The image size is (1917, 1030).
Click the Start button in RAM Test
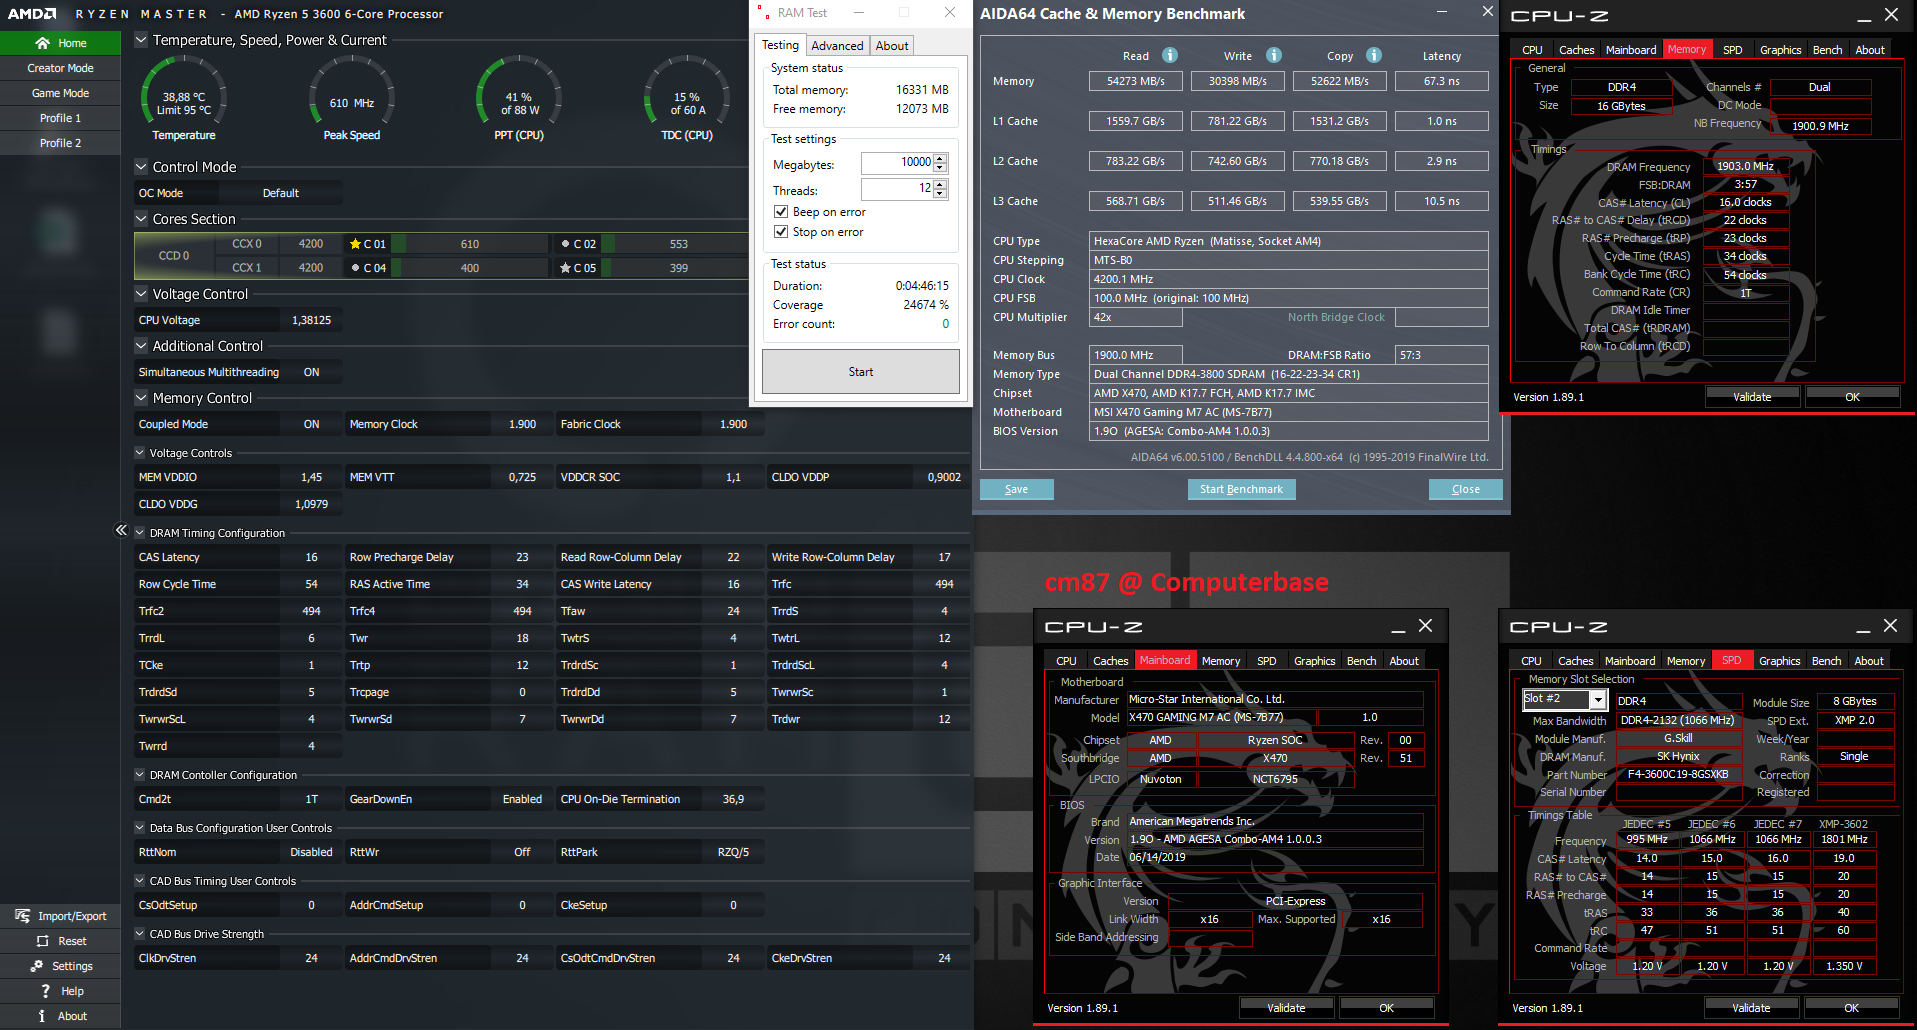pos(861,372)
